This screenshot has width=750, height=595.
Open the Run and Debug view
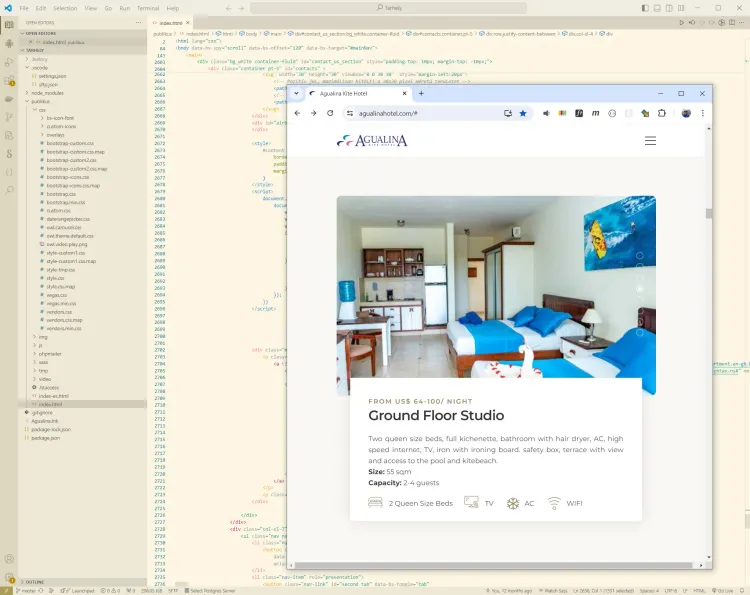tap(9, 62)
